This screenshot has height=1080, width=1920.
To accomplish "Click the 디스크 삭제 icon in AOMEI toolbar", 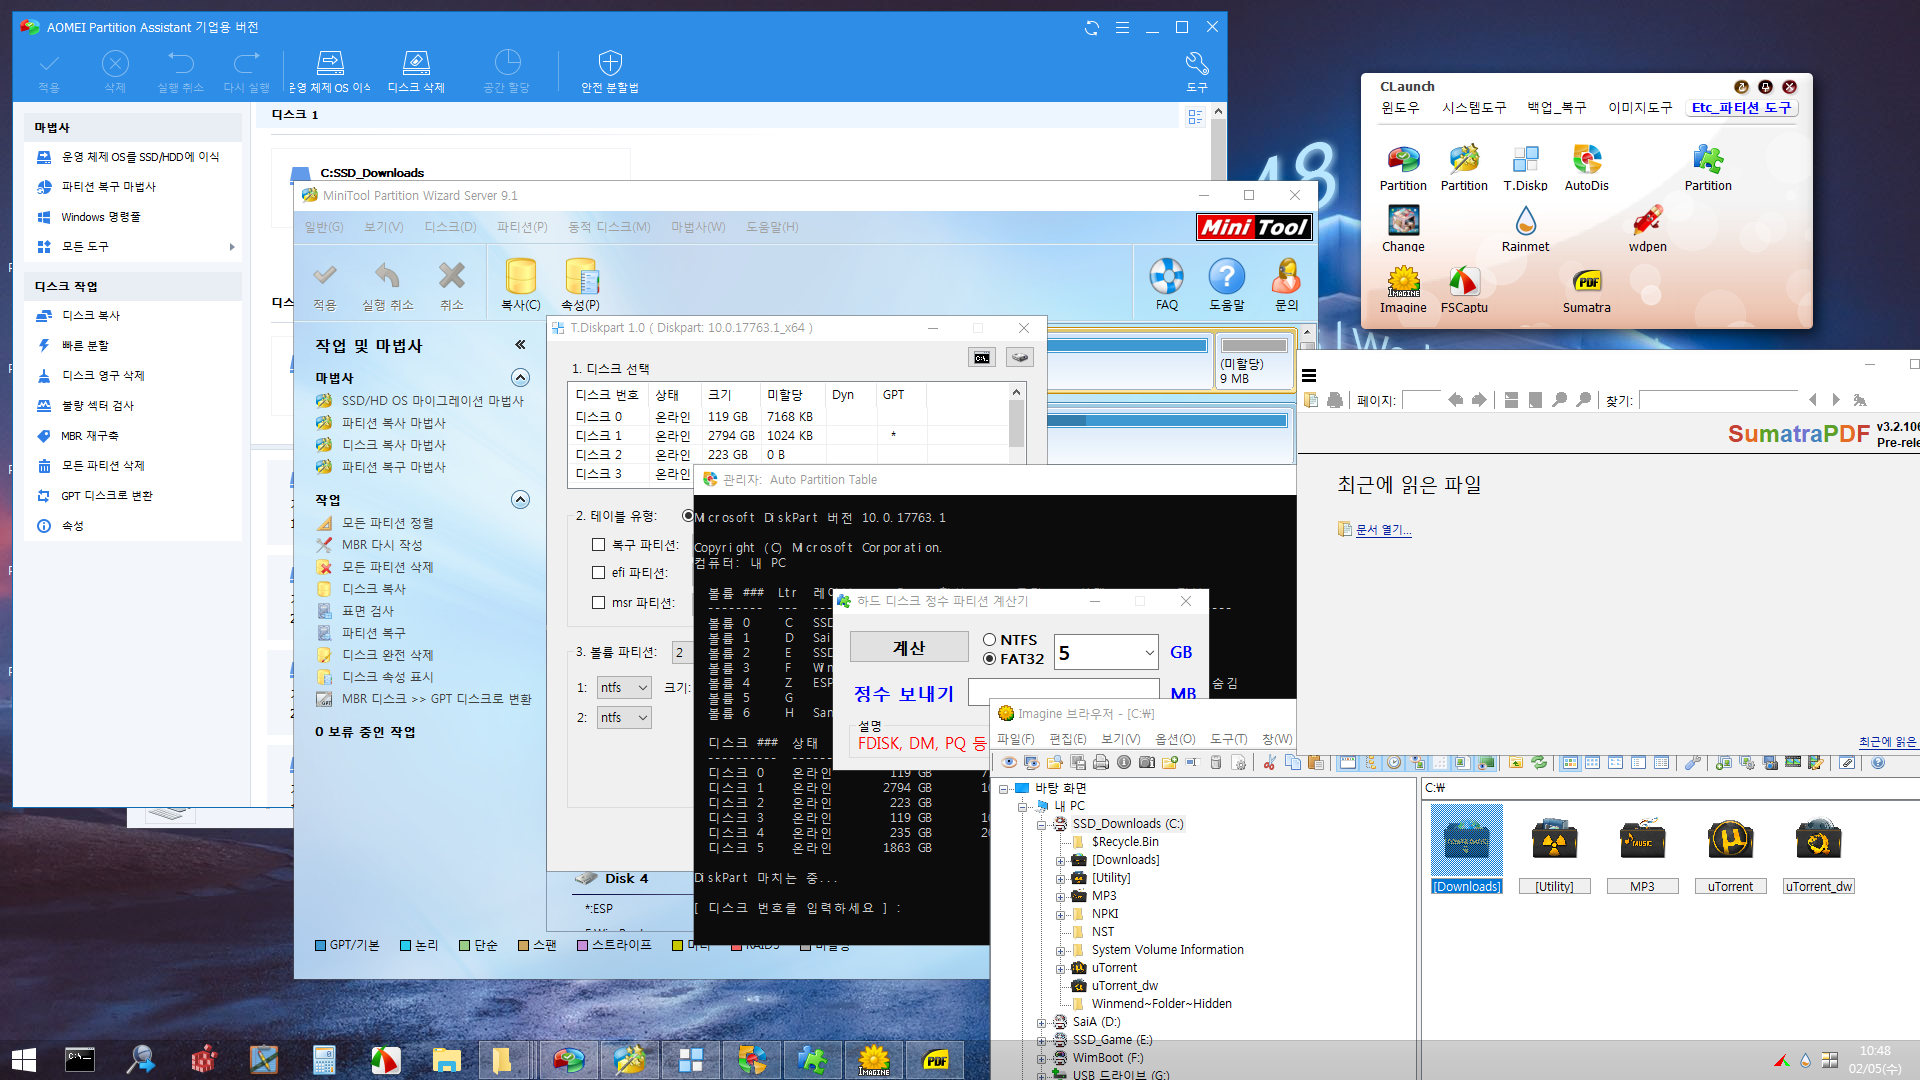I will click(x=416, y=71).
